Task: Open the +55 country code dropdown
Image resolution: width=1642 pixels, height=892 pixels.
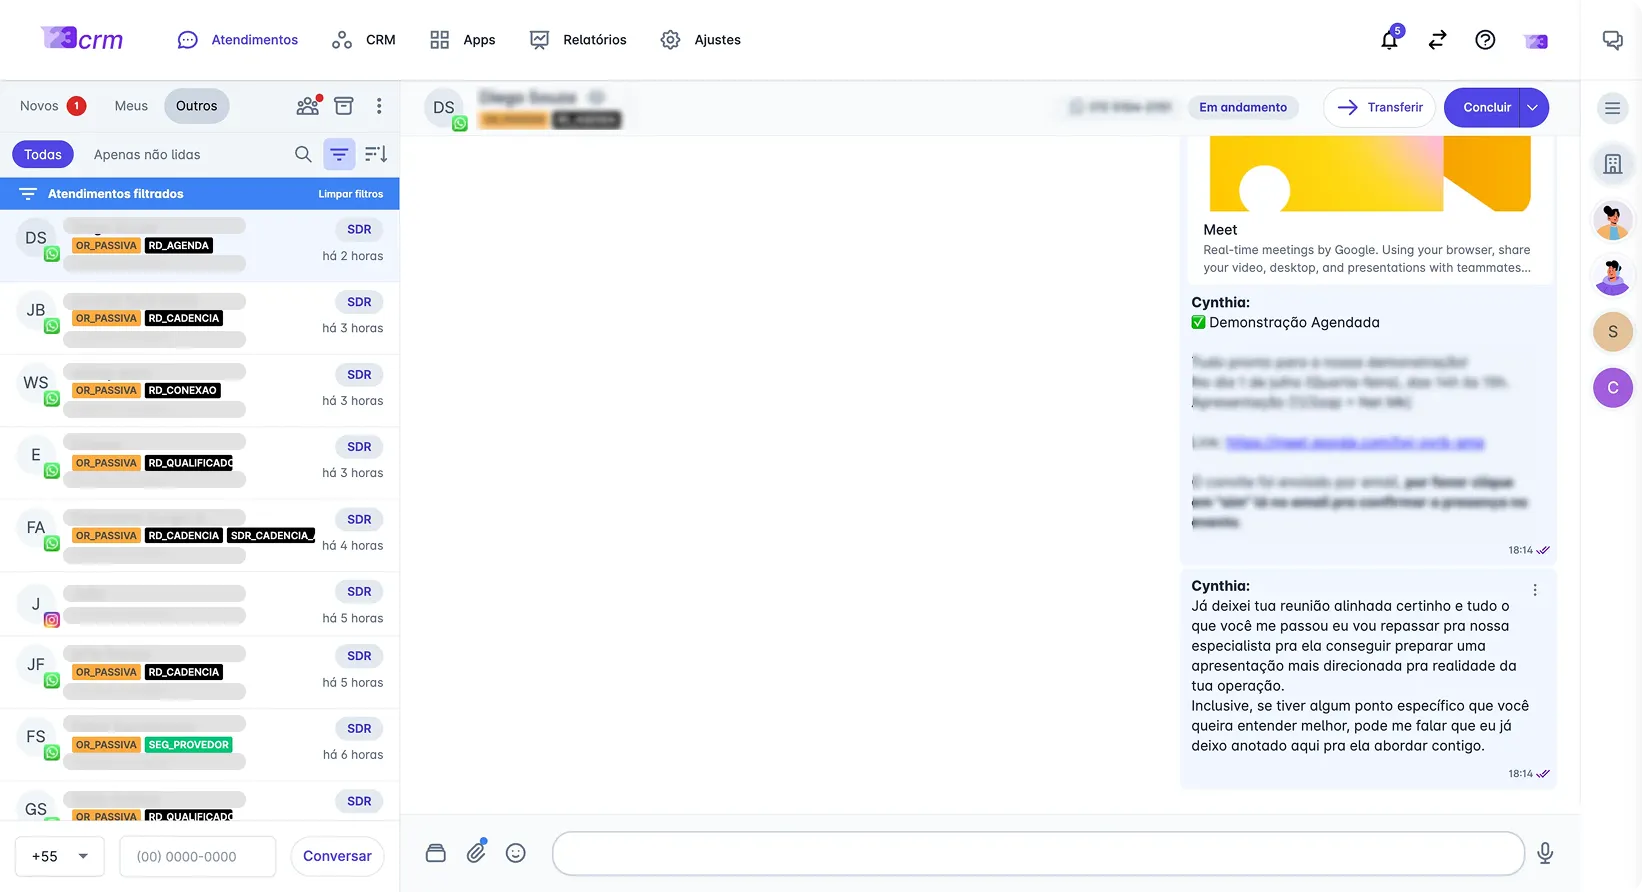Action: (x=60, y=856)
